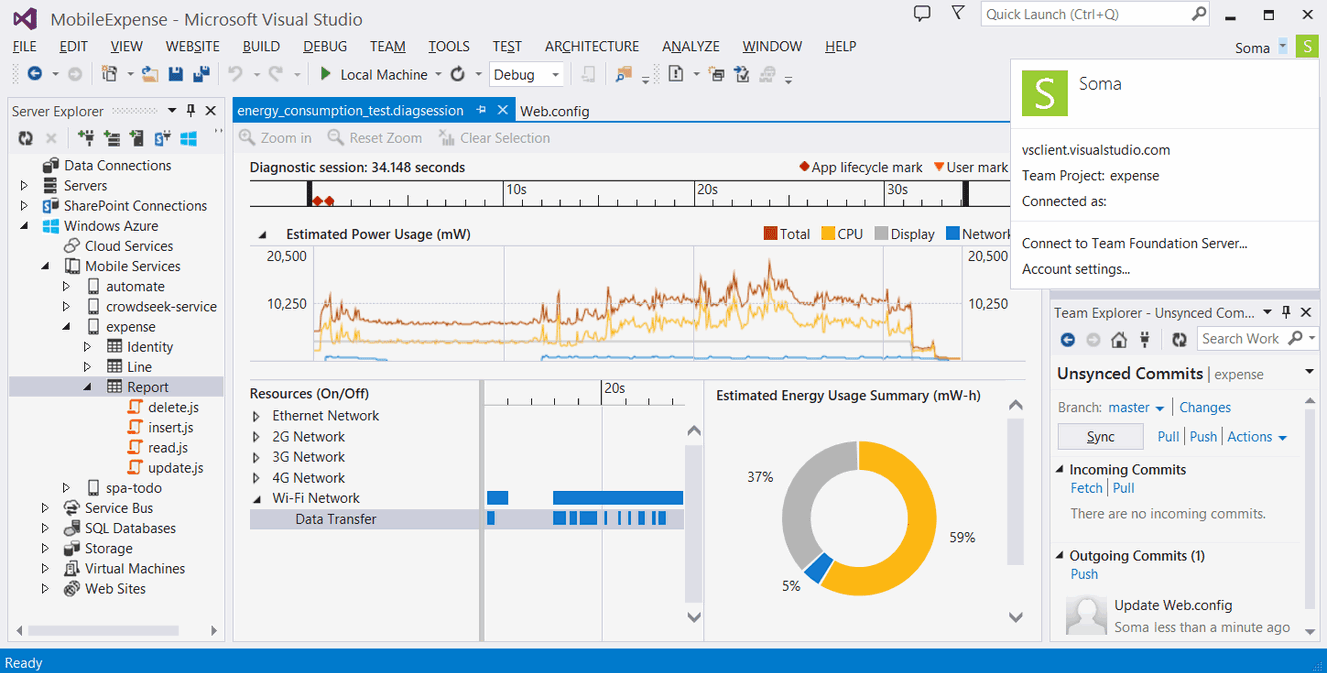Expand the Servers tree node

pos(25,185)
